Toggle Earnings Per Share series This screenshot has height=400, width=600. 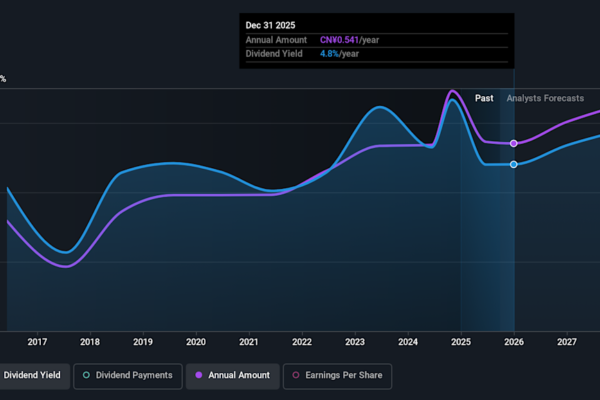(339, 376)
